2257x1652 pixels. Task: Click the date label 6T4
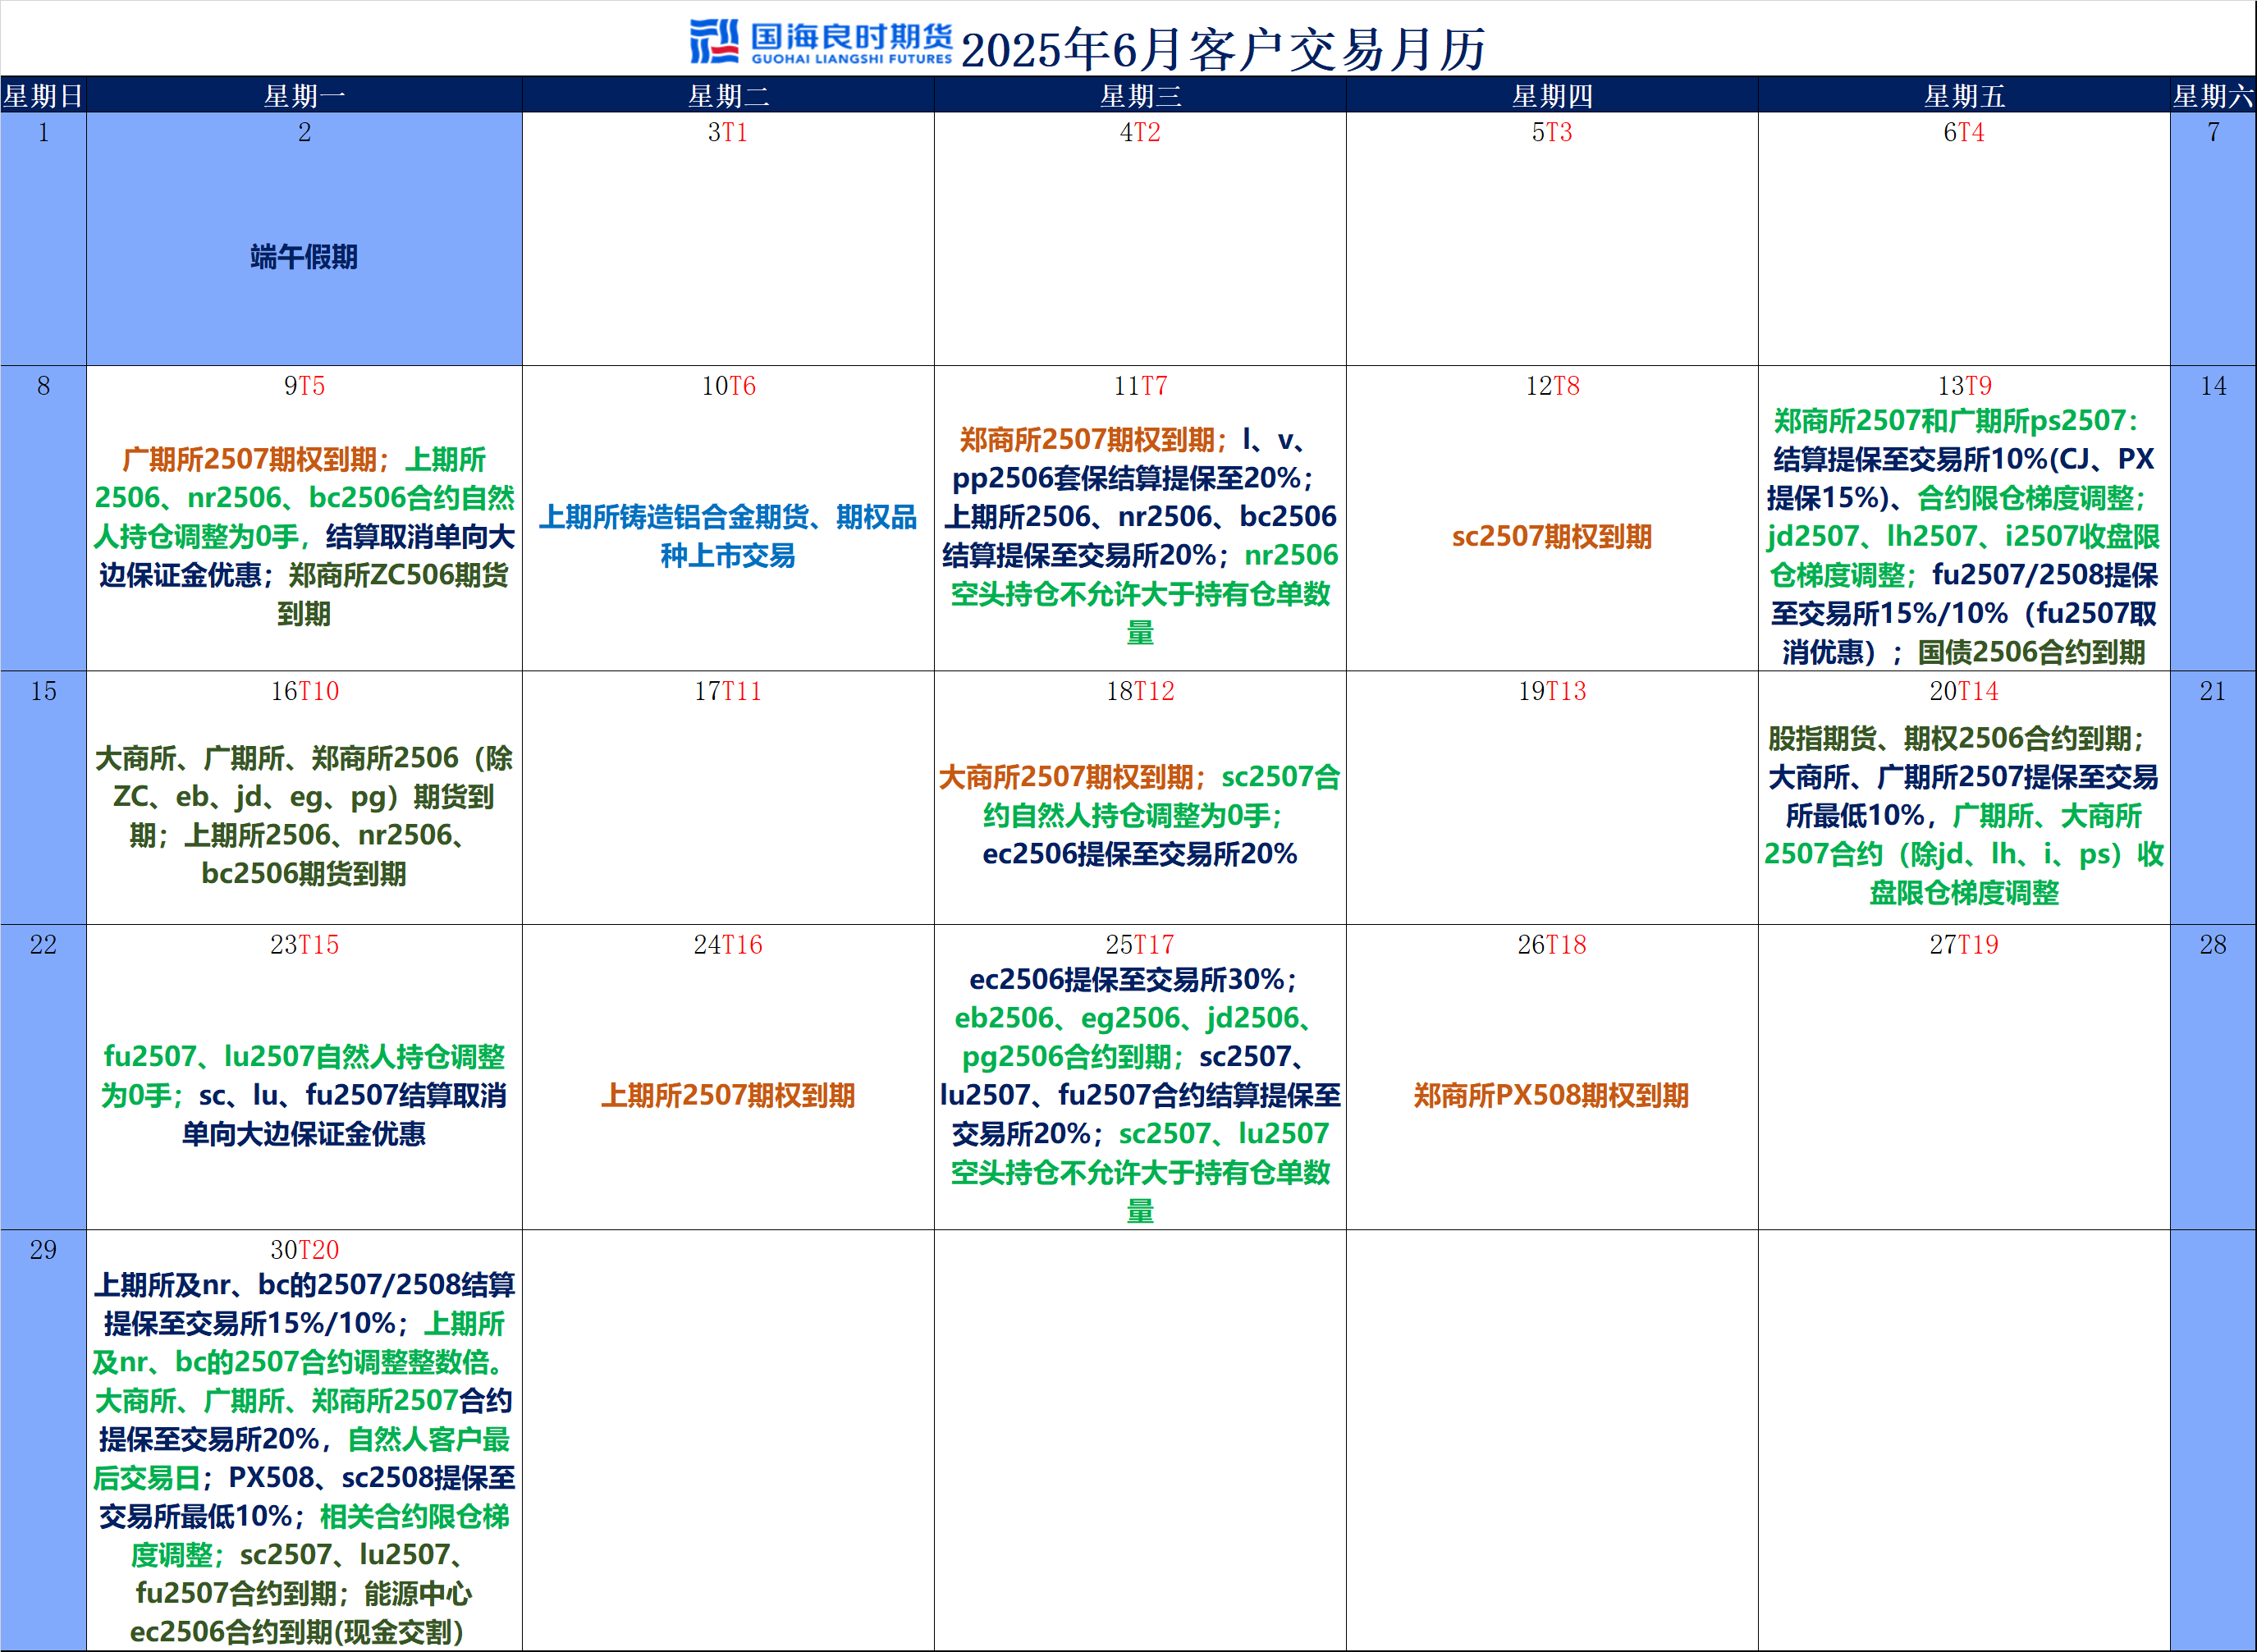1964,132
